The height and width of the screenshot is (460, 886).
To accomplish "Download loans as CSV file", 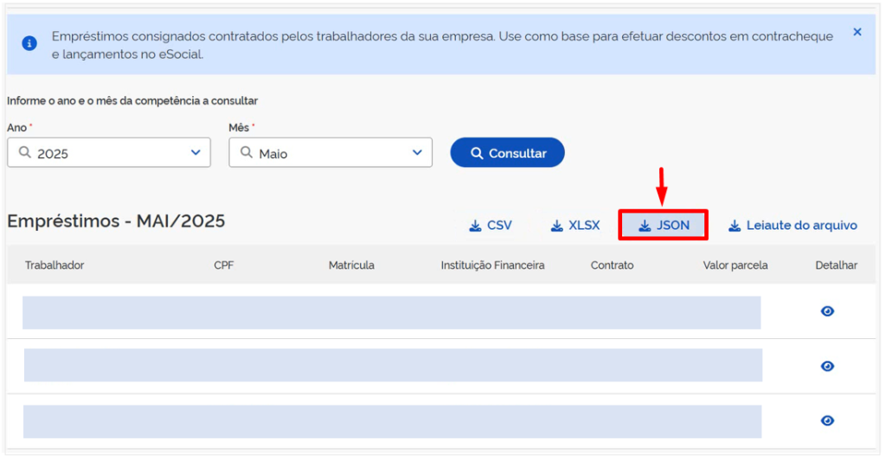I will tap(490, 225).
